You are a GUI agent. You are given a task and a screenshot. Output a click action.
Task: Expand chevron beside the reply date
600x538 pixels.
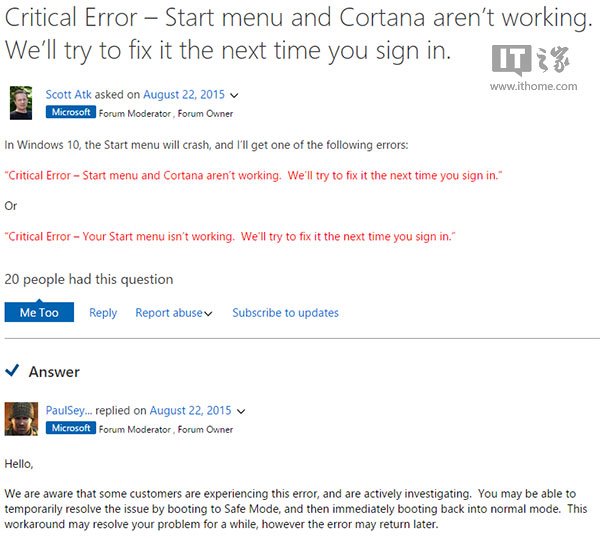(241, 411)
